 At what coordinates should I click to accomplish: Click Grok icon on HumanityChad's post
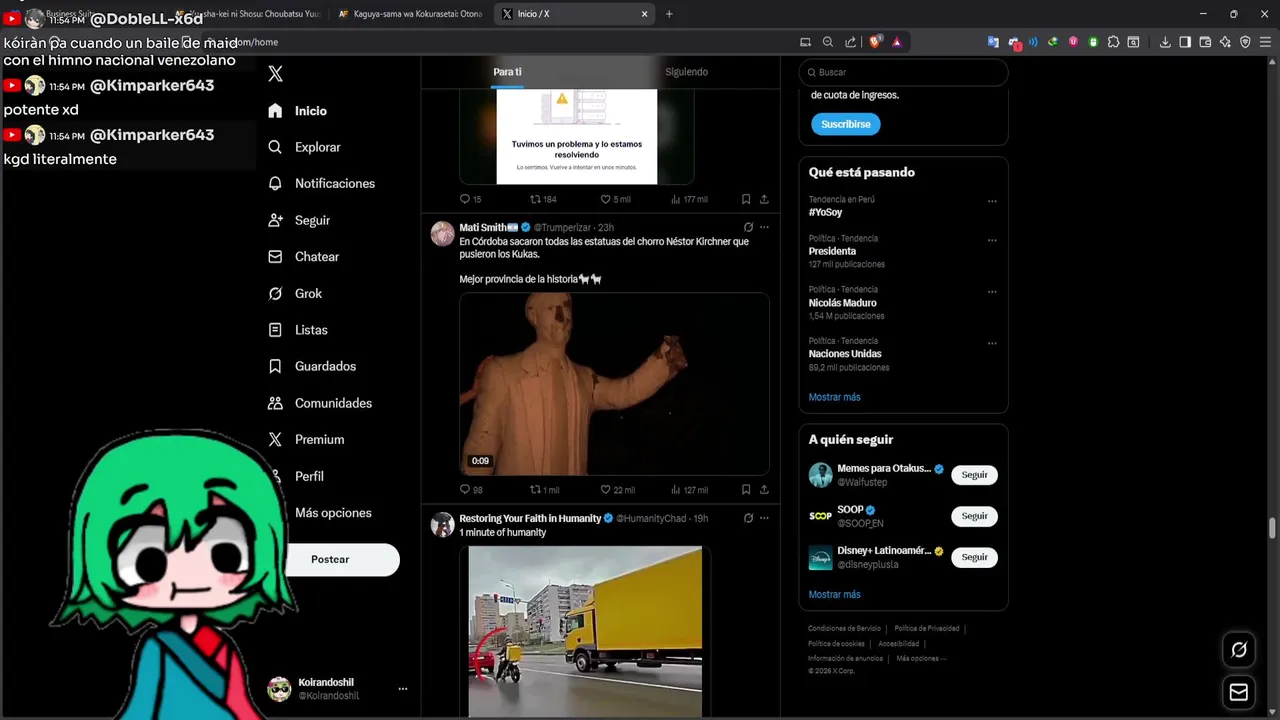pyautogui.click(x=748, y=518)
